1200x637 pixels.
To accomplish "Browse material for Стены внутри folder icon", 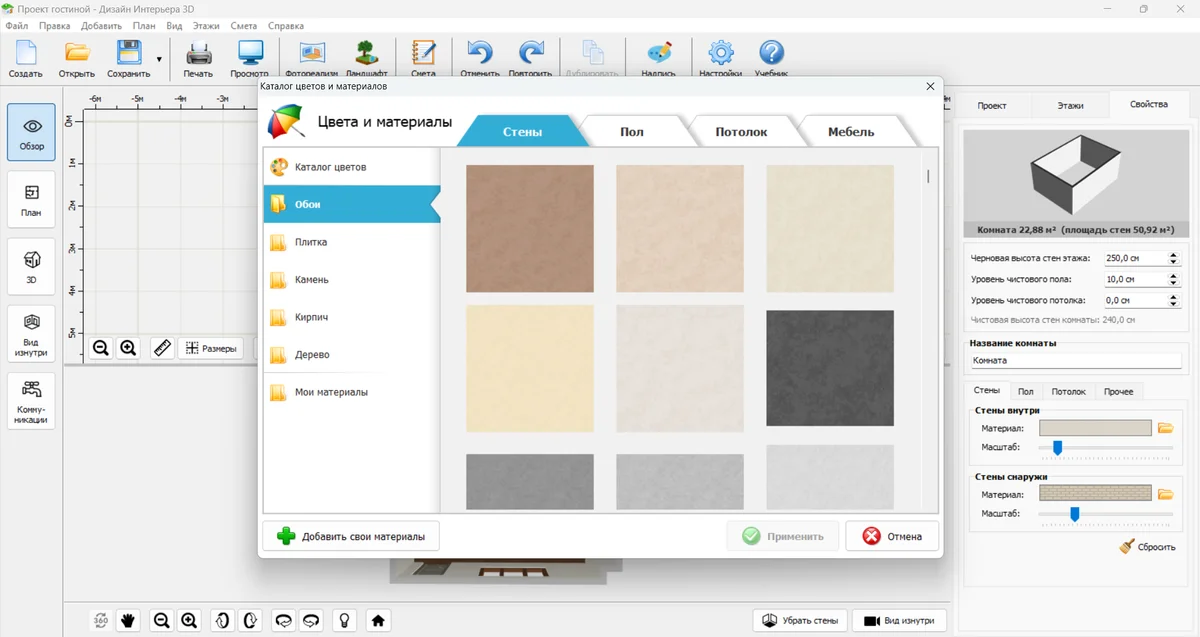I will pyautogui.click(x=1165, y=428).
